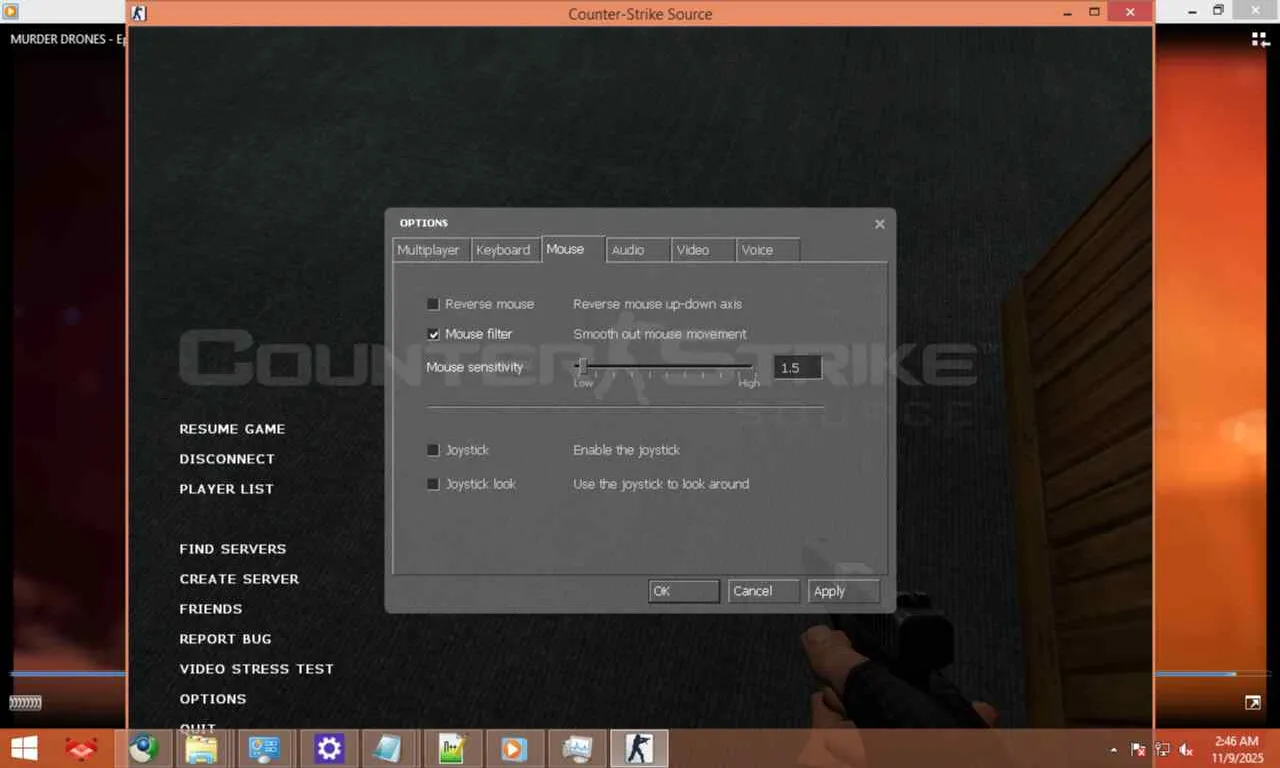Go to the Audio tab

point(637,250)
